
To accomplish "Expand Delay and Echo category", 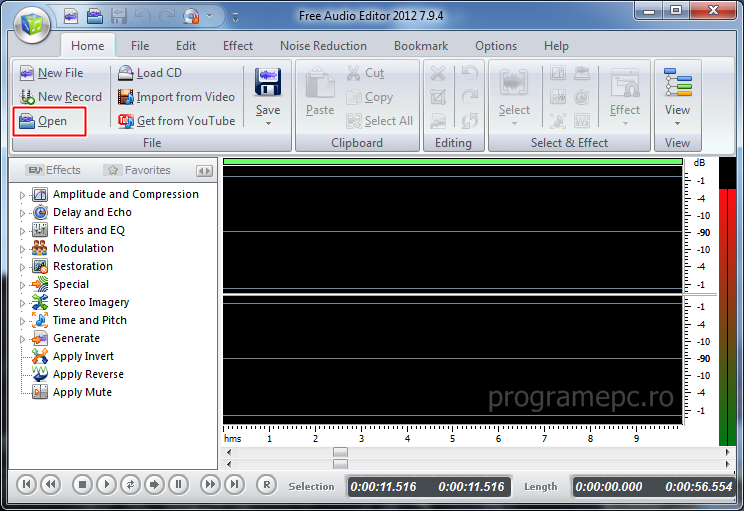I will [x=22, y=213].
